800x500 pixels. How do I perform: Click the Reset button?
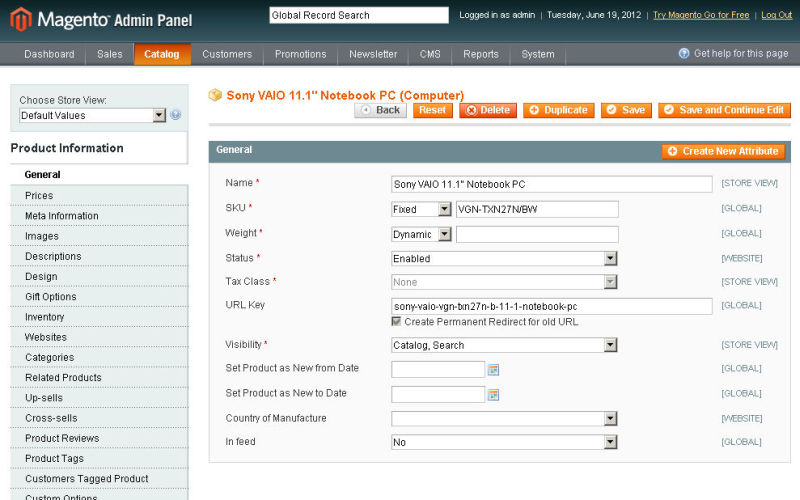click(433, 110)
